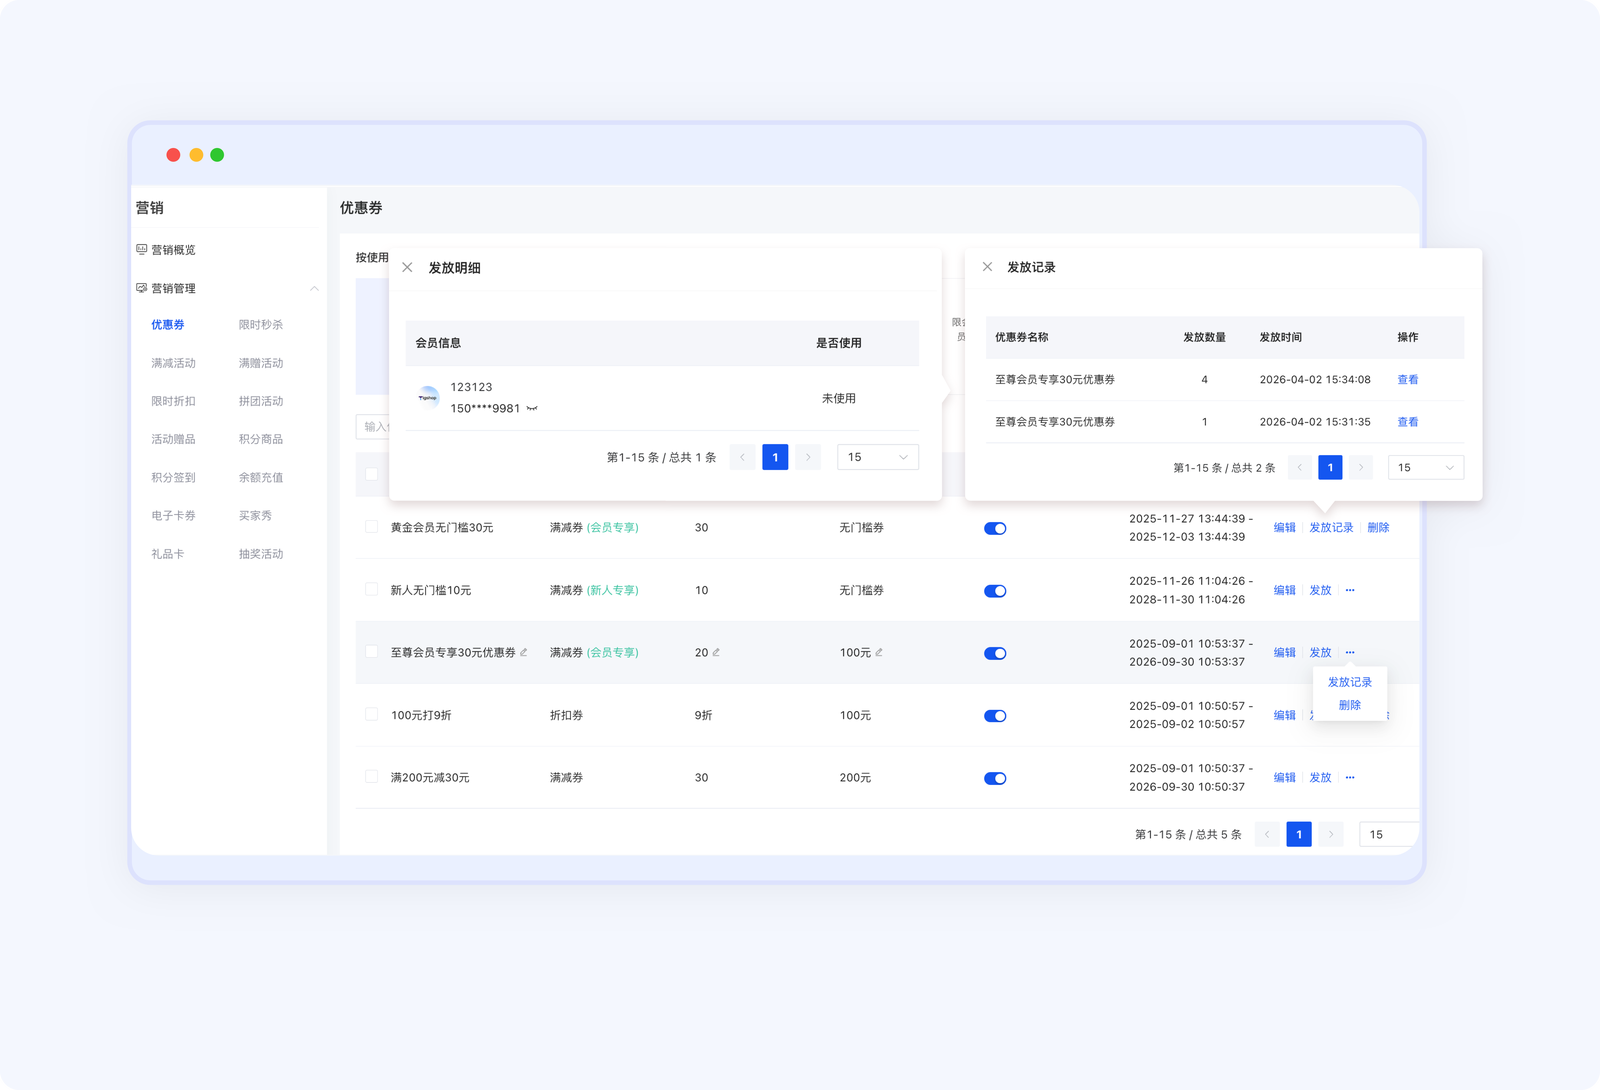The width and height of the screenshot is (1600, 1090).
Task: Collapse the 营销管理 sidebar section
Action: click(x=314, y=289)
